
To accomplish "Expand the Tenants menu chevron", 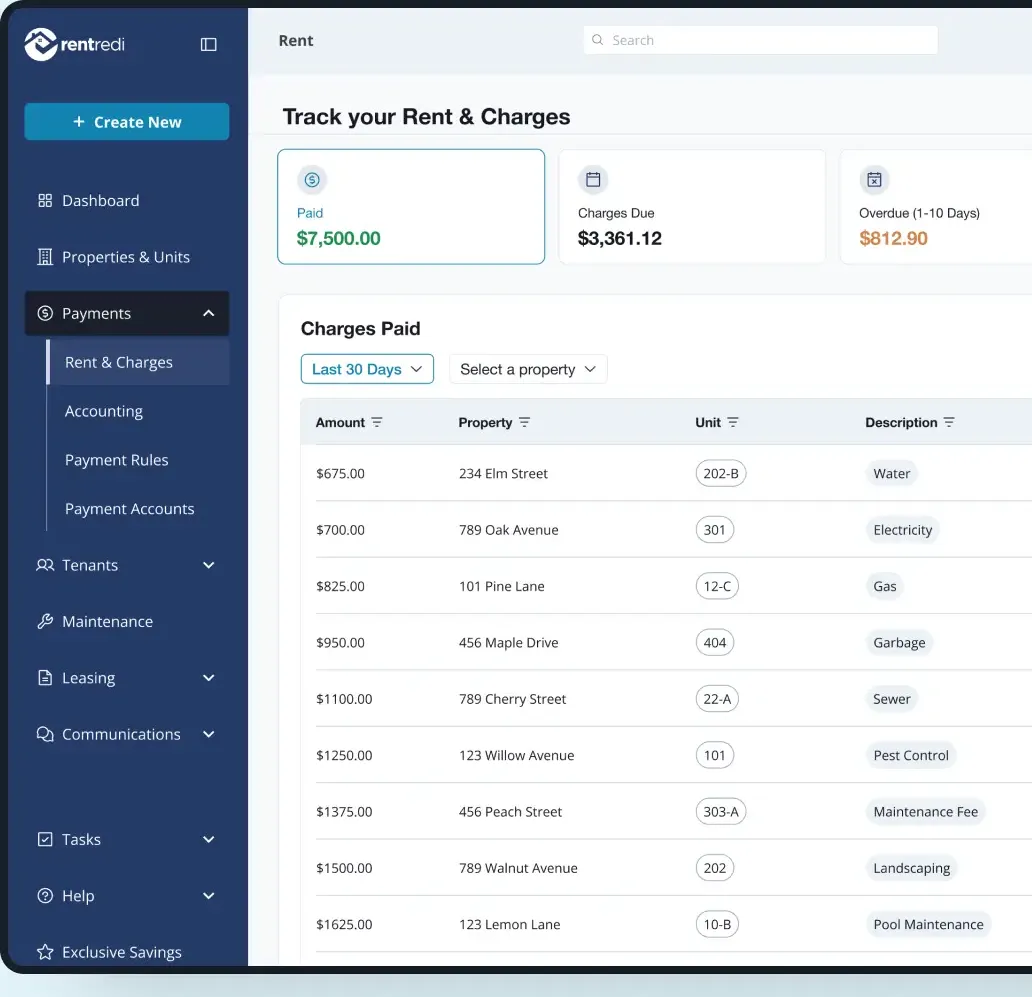I will pos(209,565).
